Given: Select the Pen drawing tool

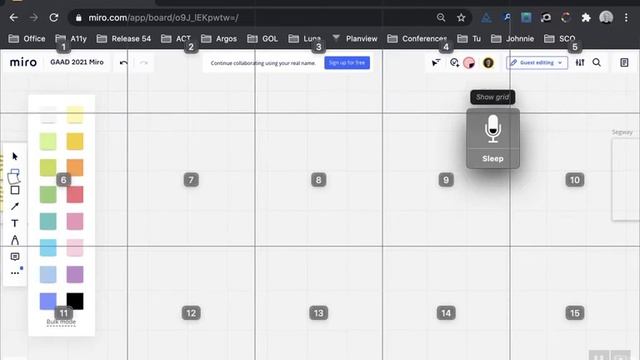Looking at the screenshot, I should click(x=15, y=240).
